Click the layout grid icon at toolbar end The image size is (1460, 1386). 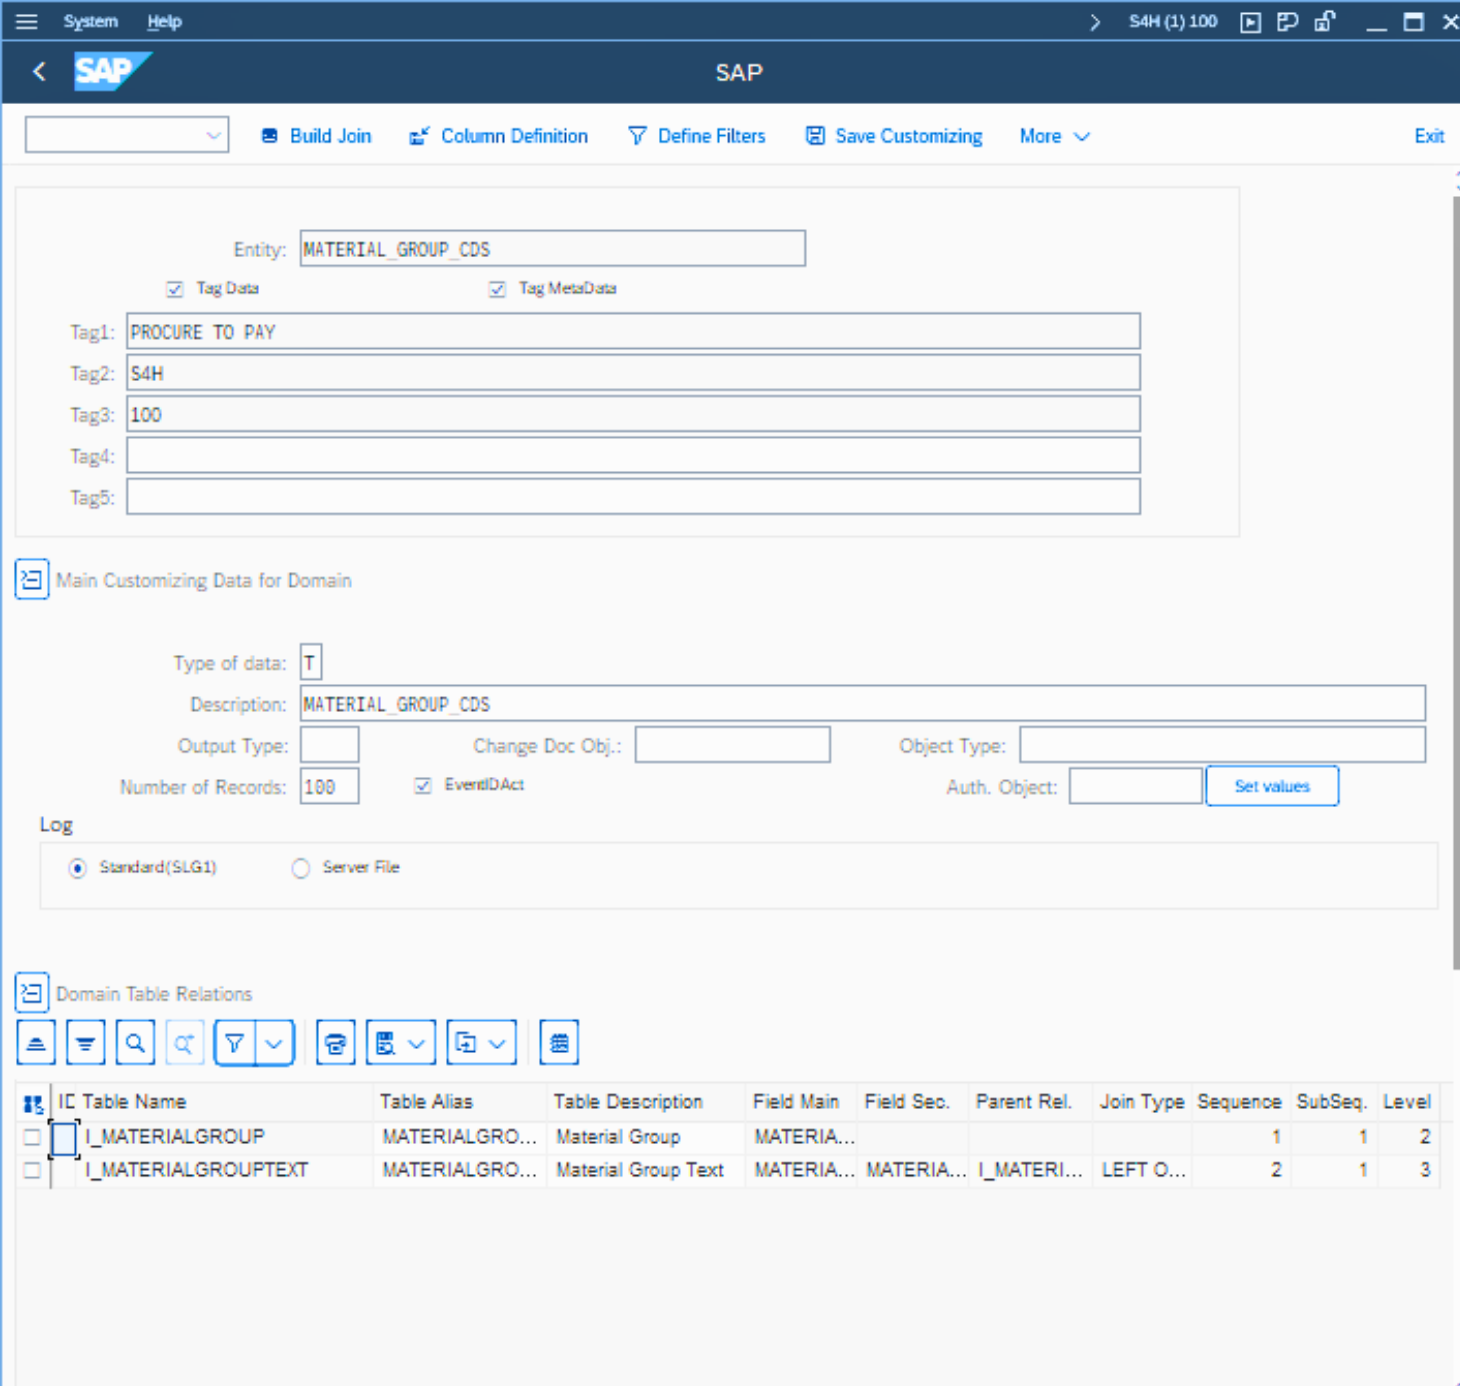(x=559, y=1044)
